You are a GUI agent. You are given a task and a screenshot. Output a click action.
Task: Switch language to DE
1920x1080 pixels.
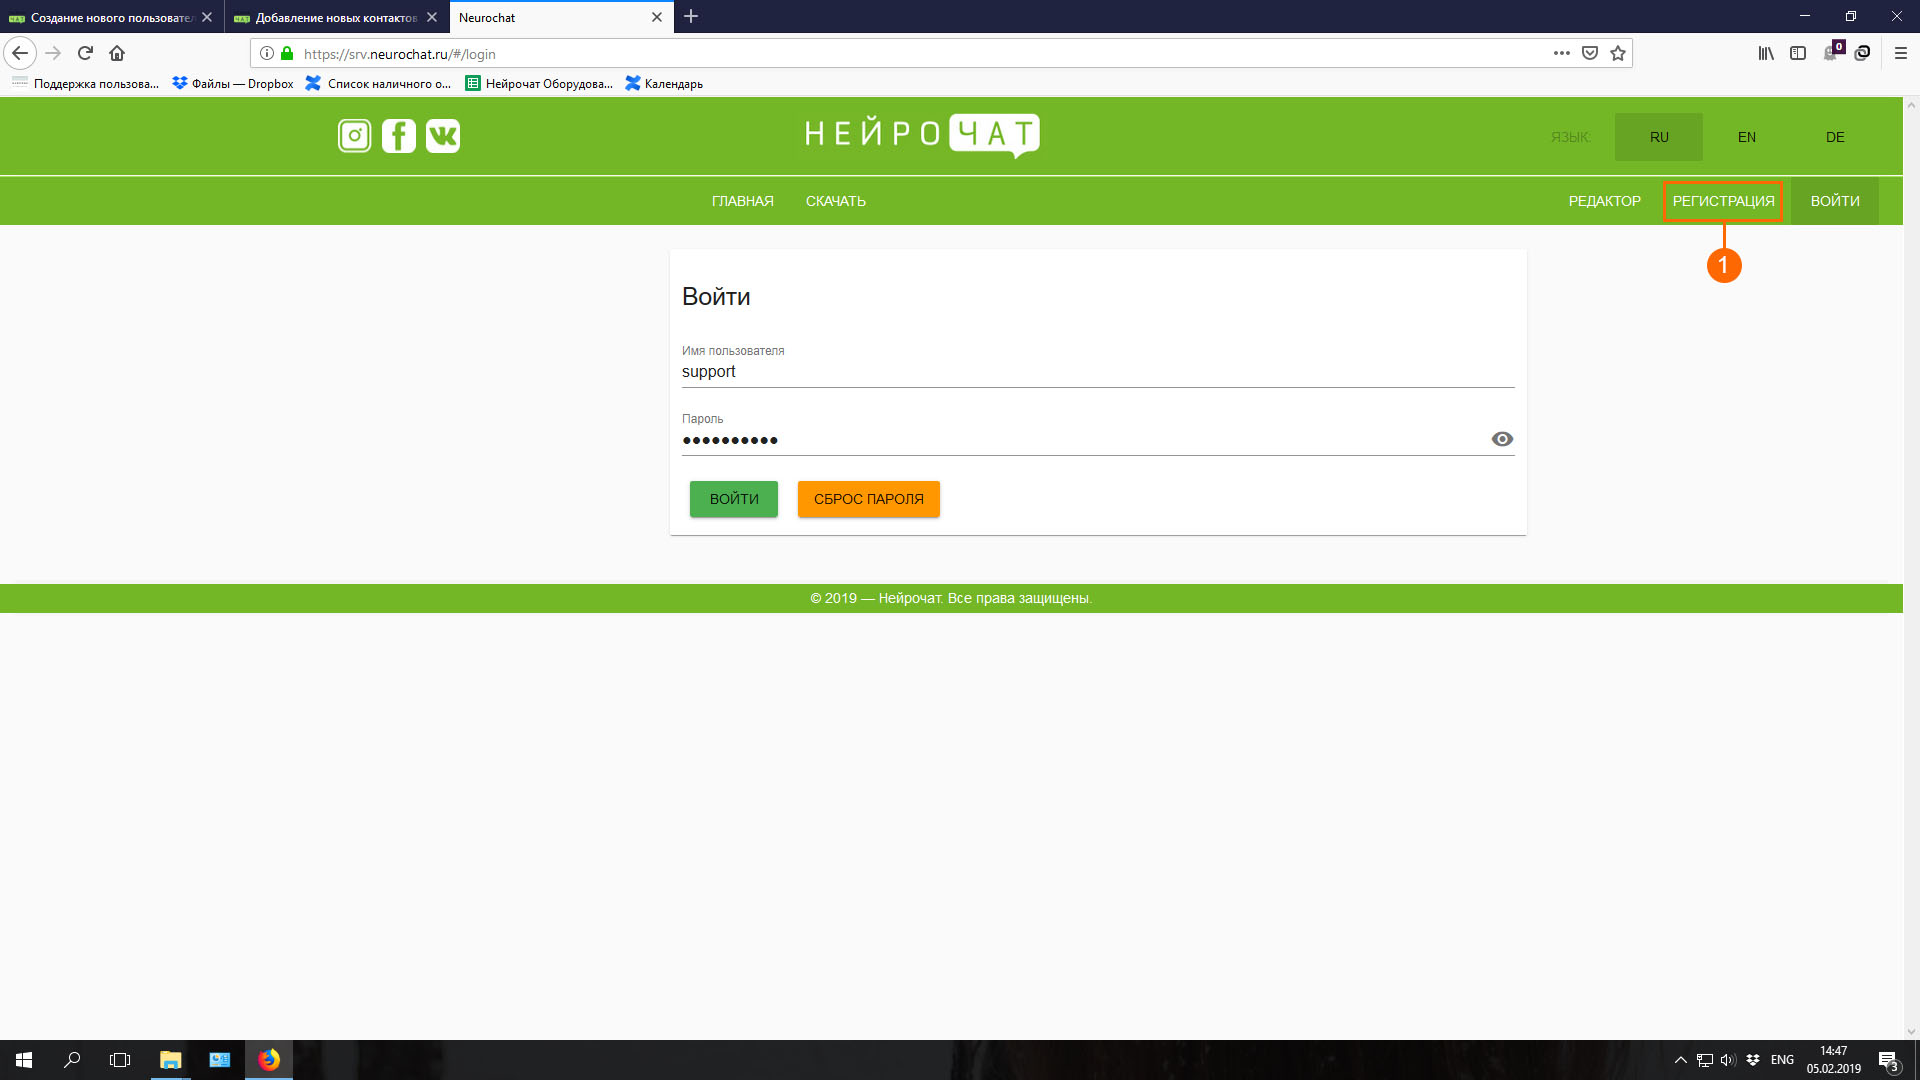1835,137
